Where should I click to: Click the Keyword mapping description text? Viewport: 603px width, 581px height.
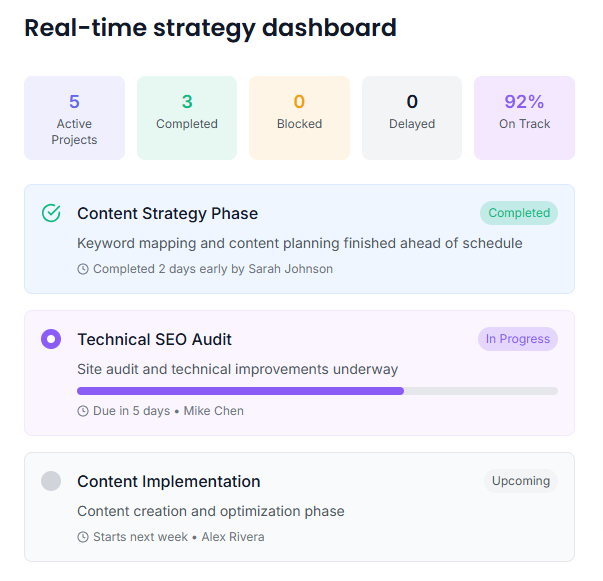coord(299,243)
